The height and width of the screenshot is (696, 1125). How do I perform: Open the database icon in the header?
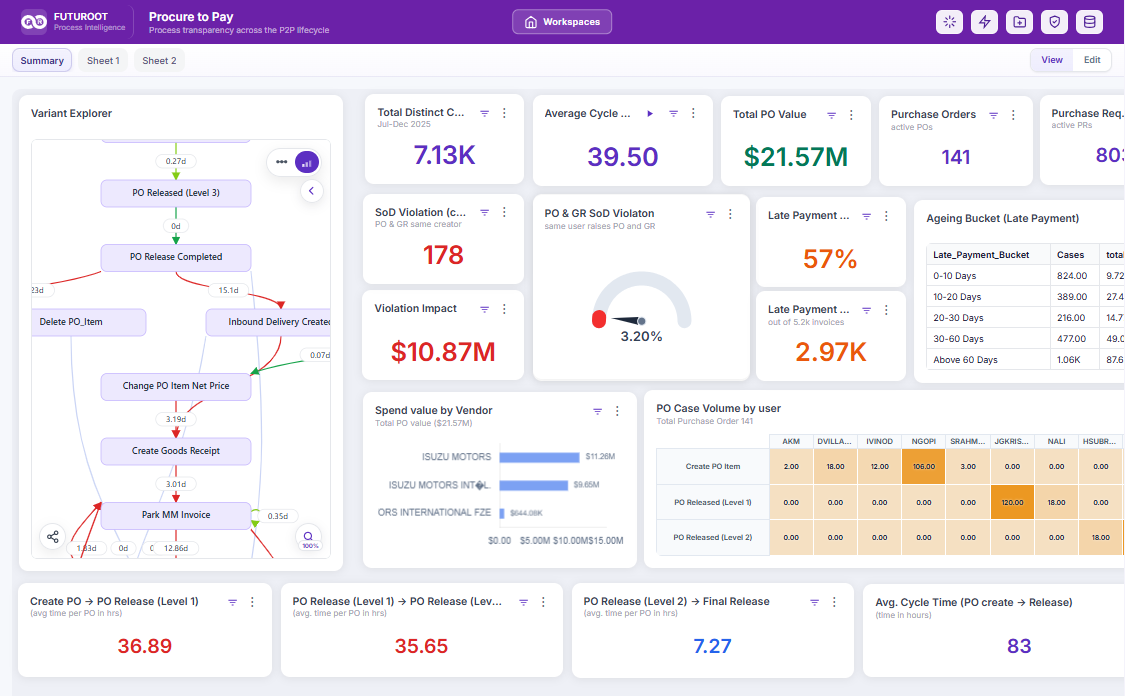(x=1089, y=22)
